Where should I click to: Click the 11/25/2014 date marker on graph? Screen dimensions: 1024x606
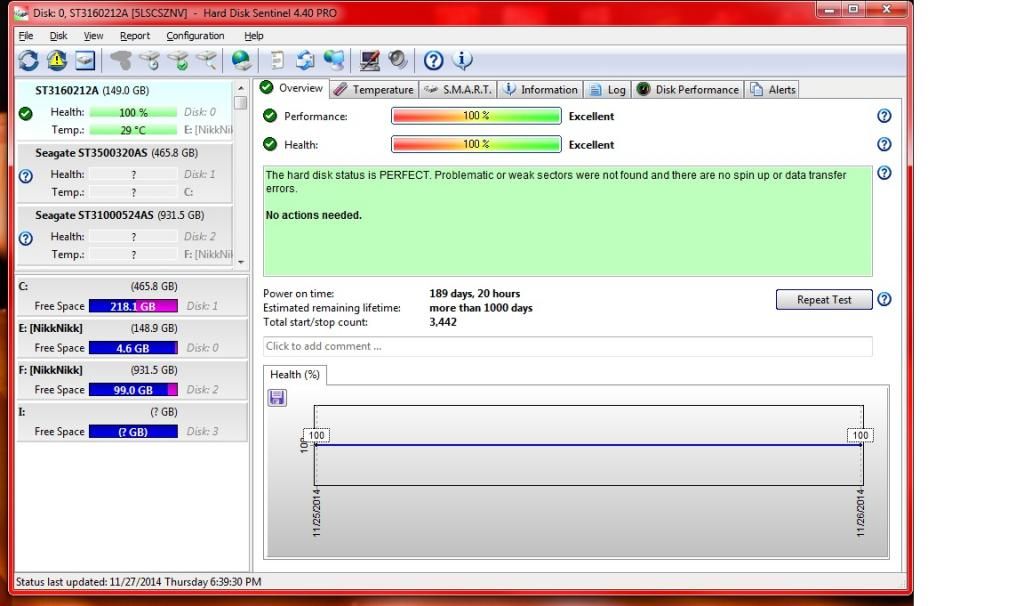(x=317, y=513)
